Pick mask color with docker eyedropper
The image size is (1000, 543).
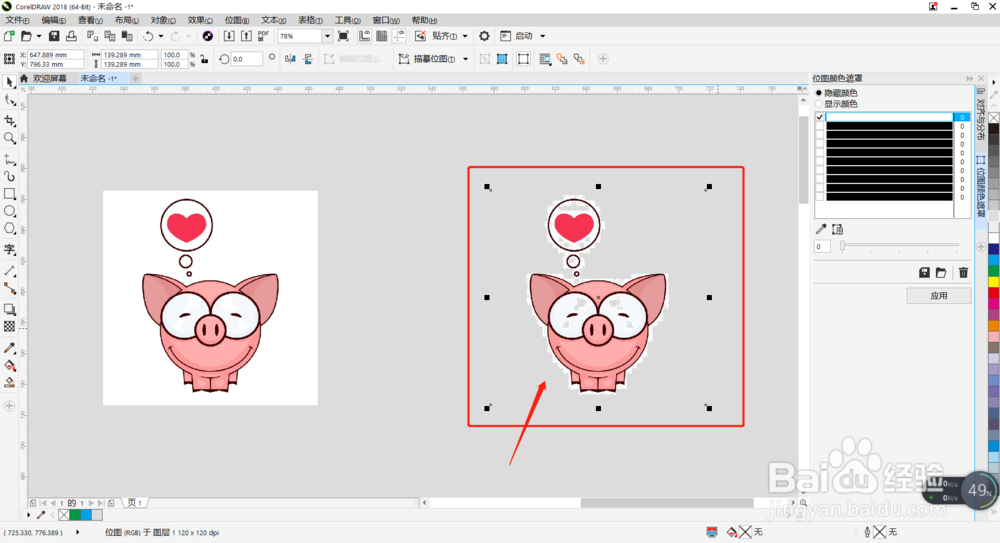(821, 229)
